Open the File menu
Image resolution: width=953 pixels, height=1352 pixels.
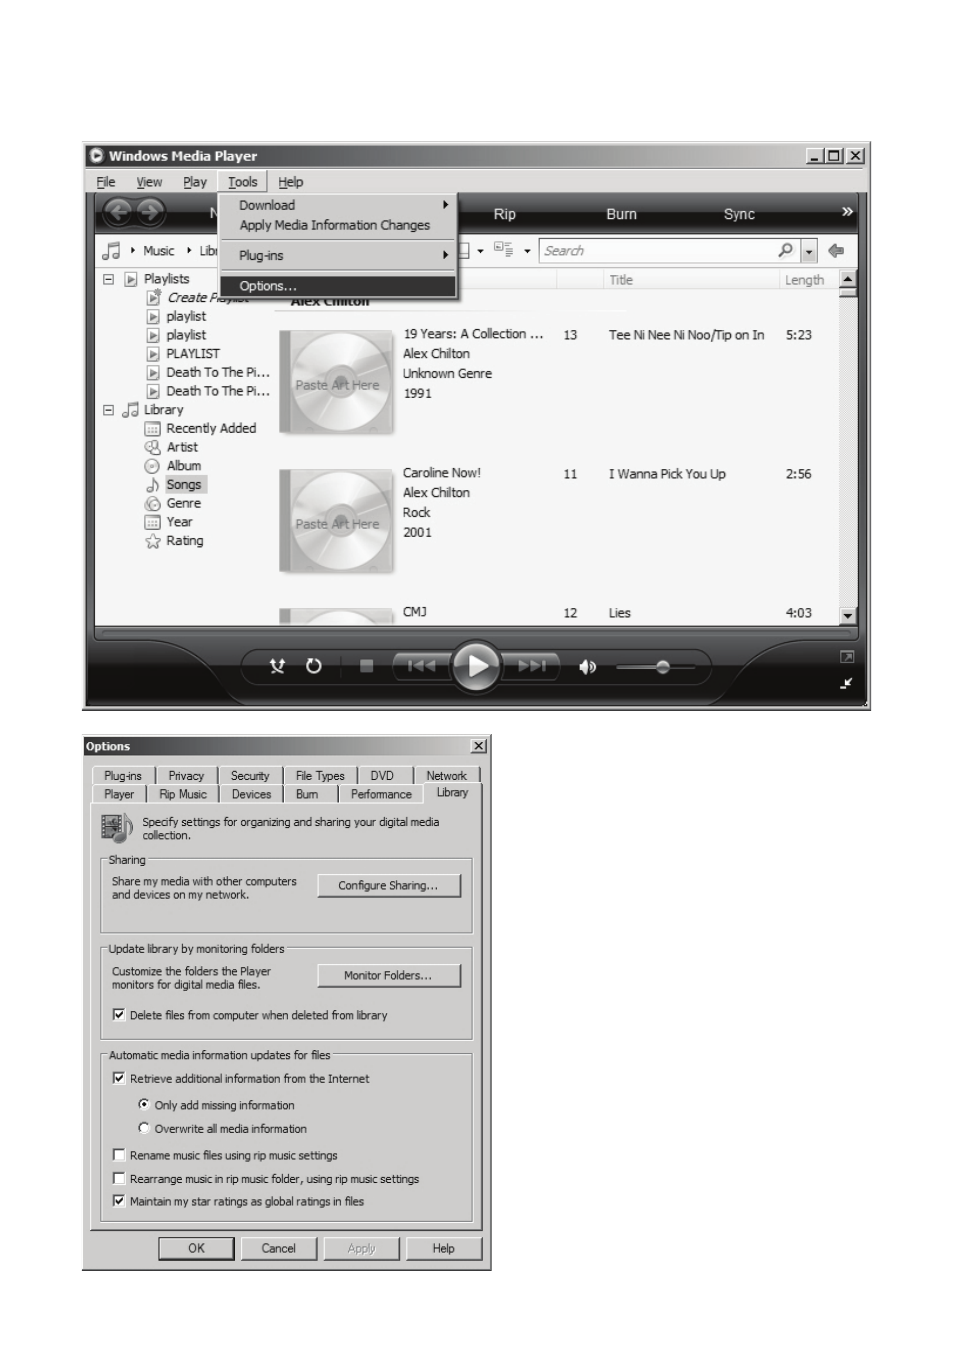pos(105,182)
